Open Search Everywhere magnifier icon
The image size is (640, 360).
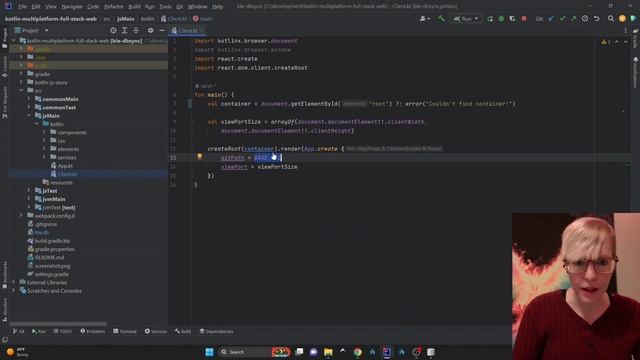click(611, 19)
